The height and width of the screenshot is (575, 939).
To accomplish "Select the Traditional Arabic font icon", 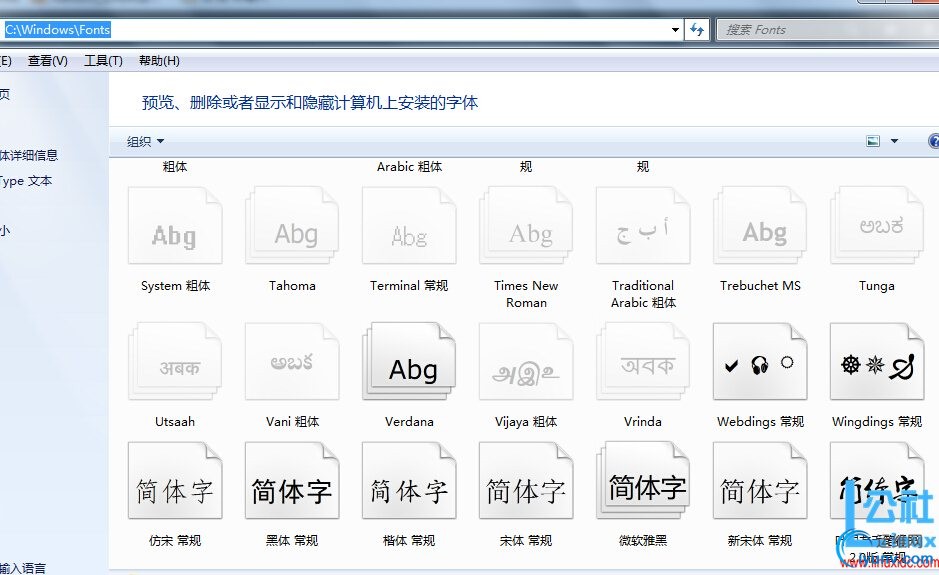I will (643, 225).
